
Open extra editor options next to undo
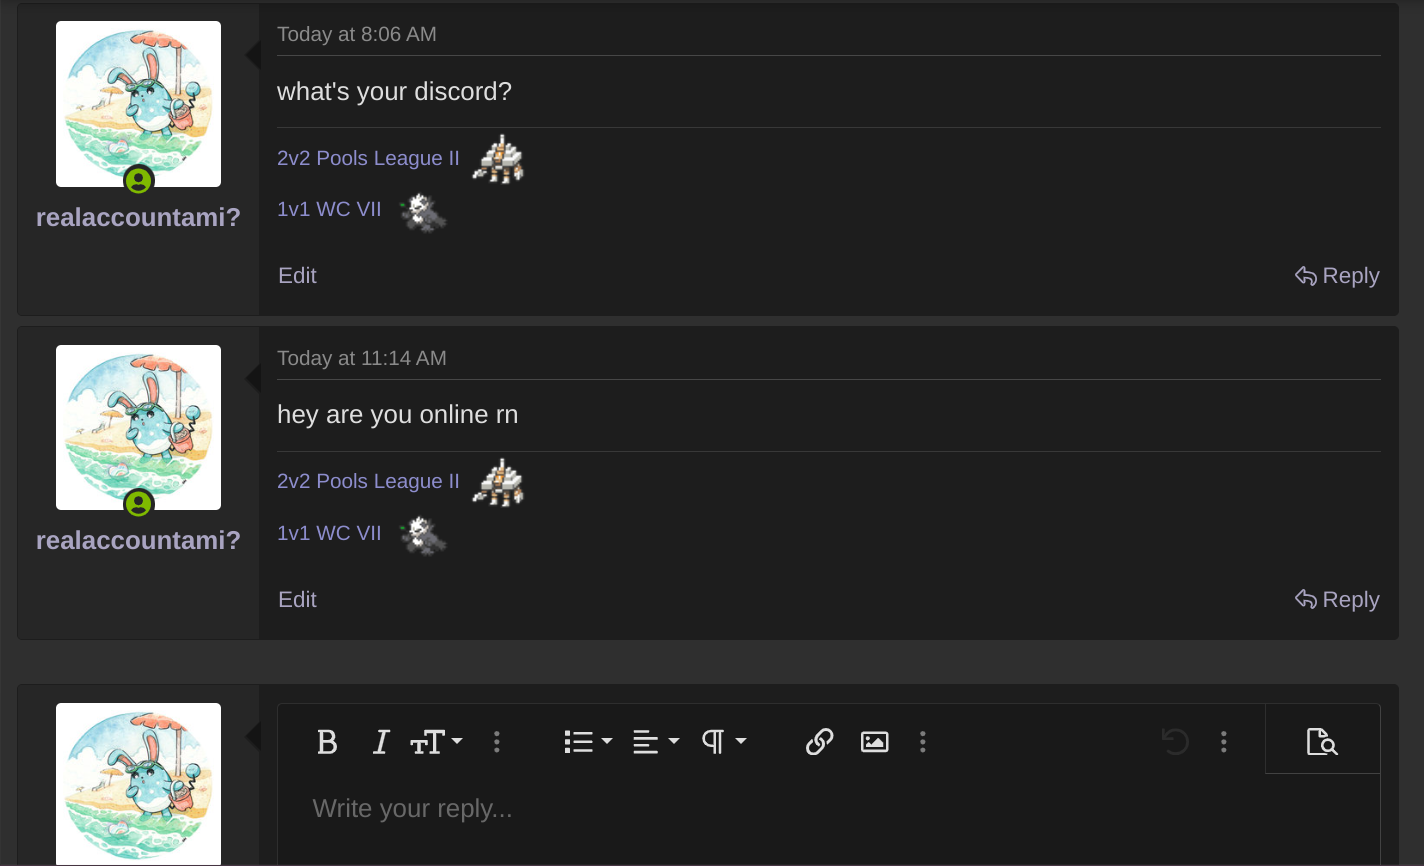(1224, 742)
